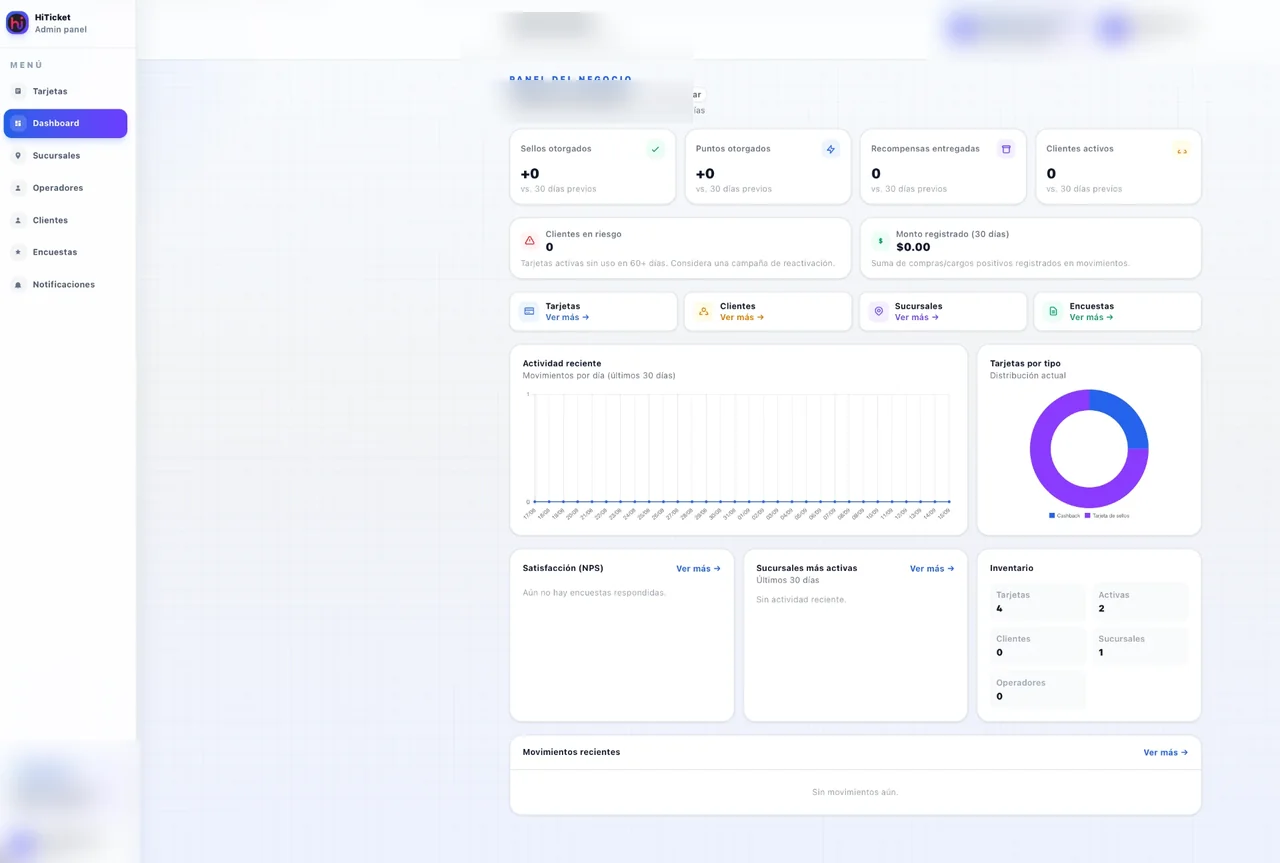Click the Operadores person icon in sidebar
Image resolution: width=1280 pixels, height=863 pixels.
(x=18, y=188)
